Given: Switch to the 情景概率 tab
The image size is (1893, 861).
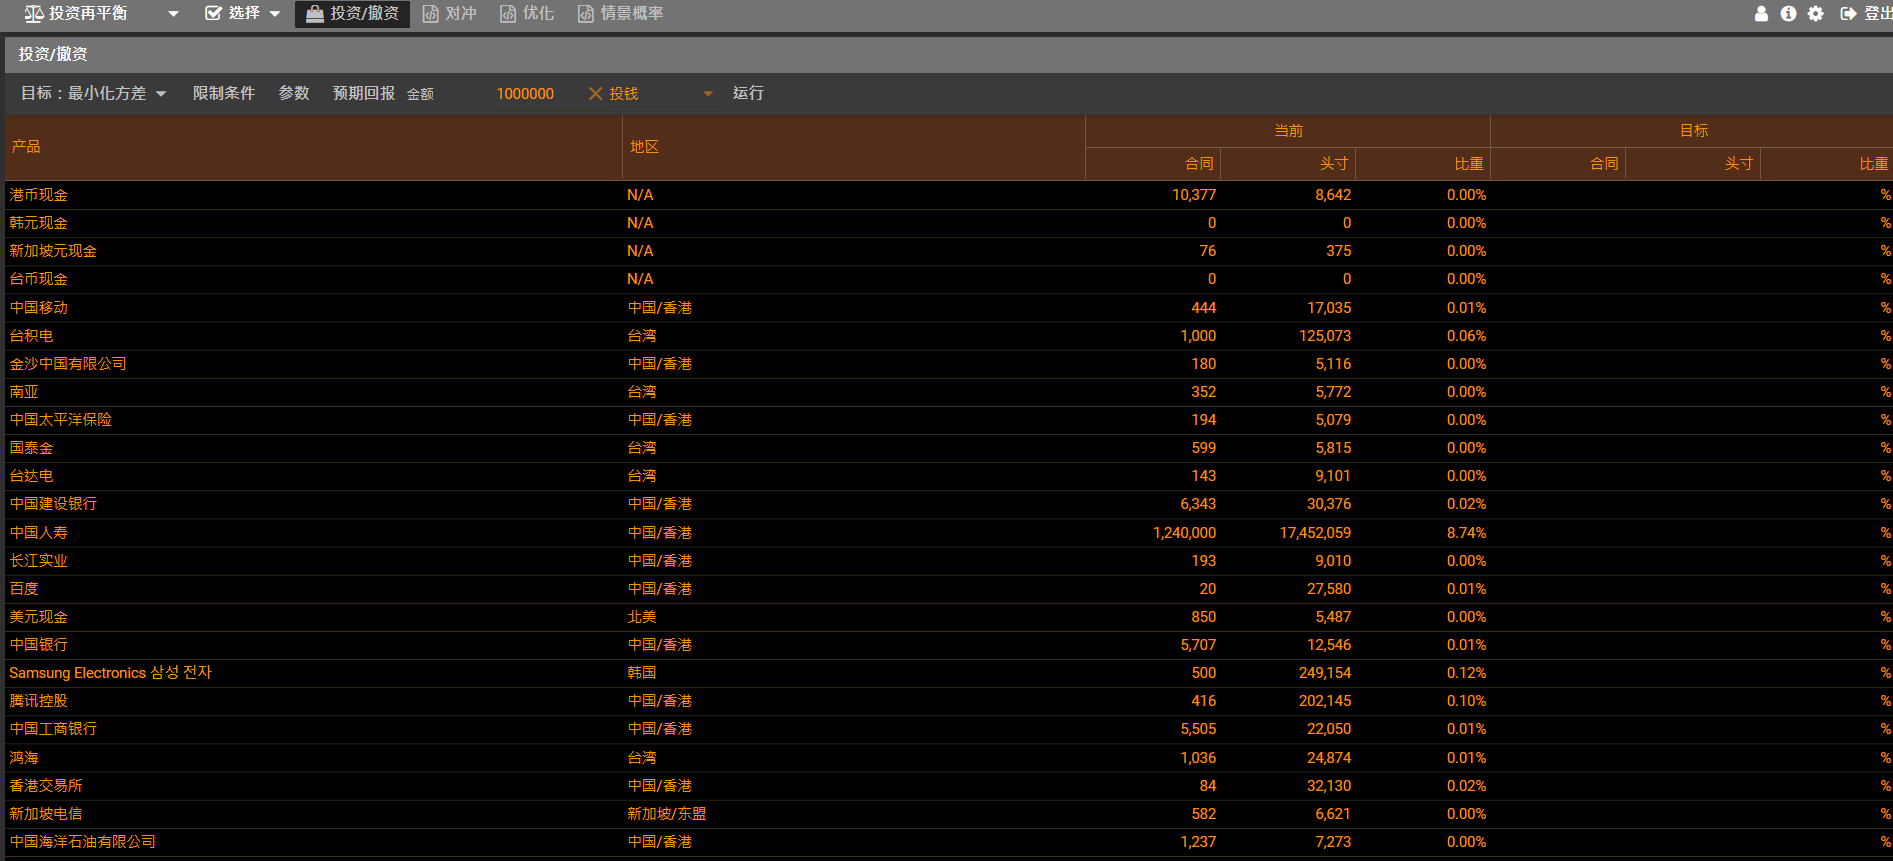Looking at the screenshot, I should tap(620, 13).
